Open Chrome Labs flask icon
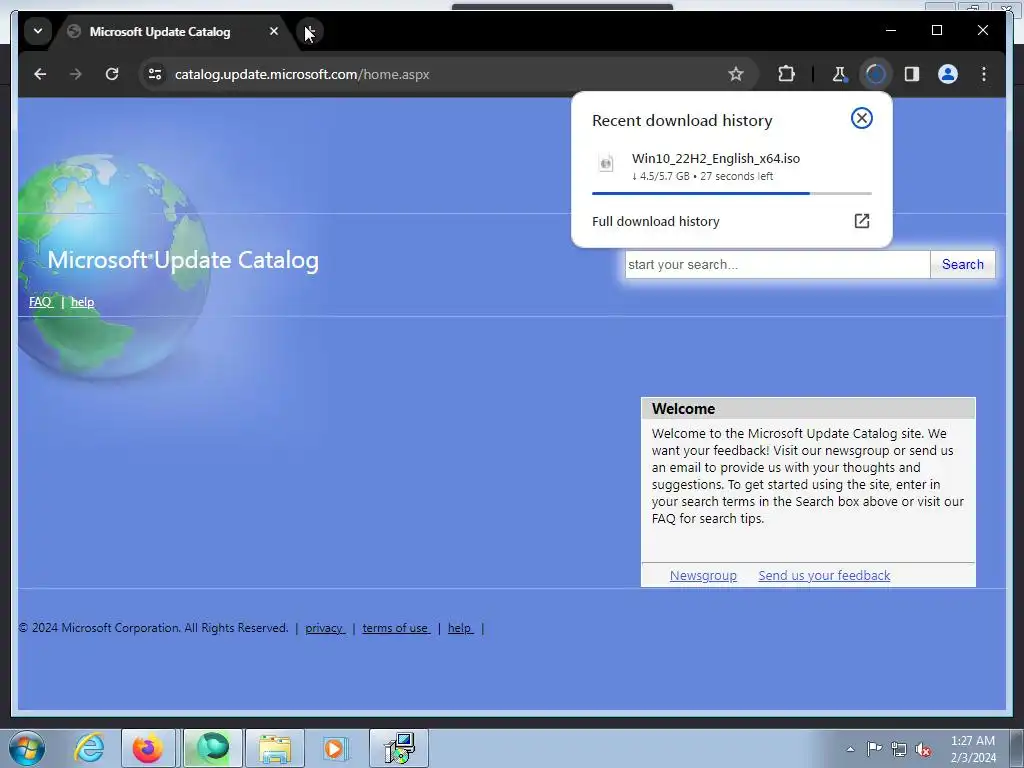 click(839, 74)
